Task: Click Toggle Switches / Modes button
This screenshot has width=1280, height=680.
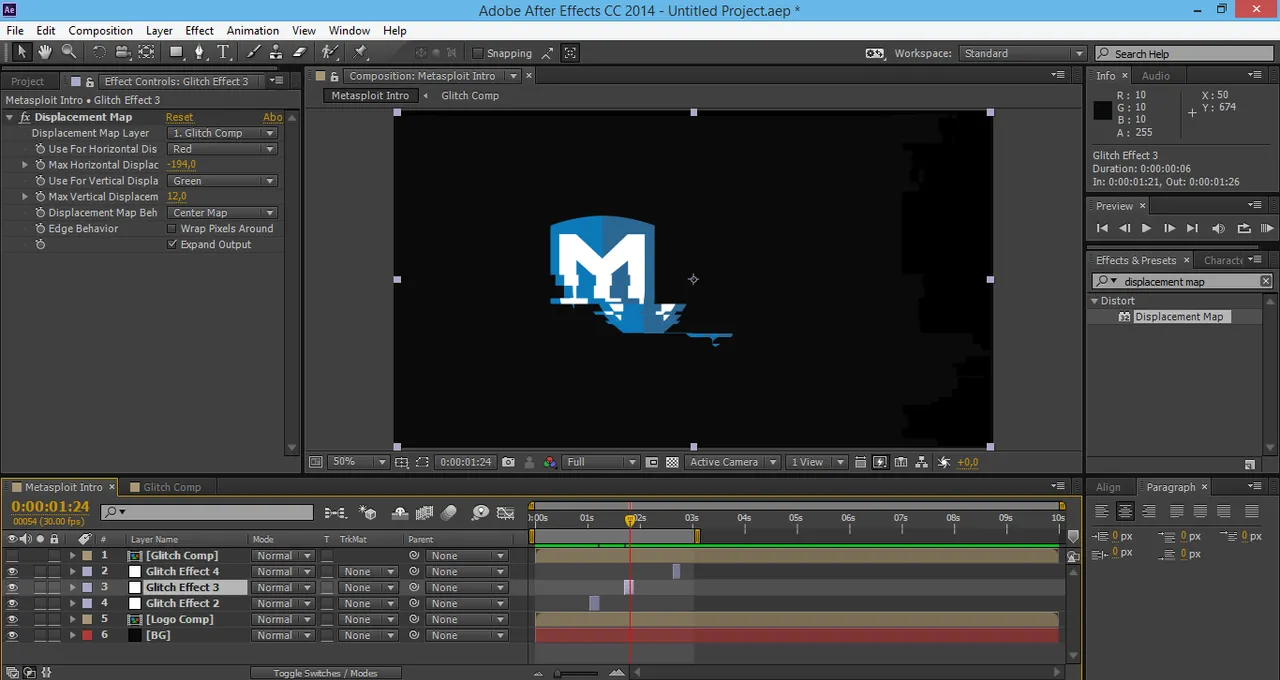Action: [x=325, y=673]
